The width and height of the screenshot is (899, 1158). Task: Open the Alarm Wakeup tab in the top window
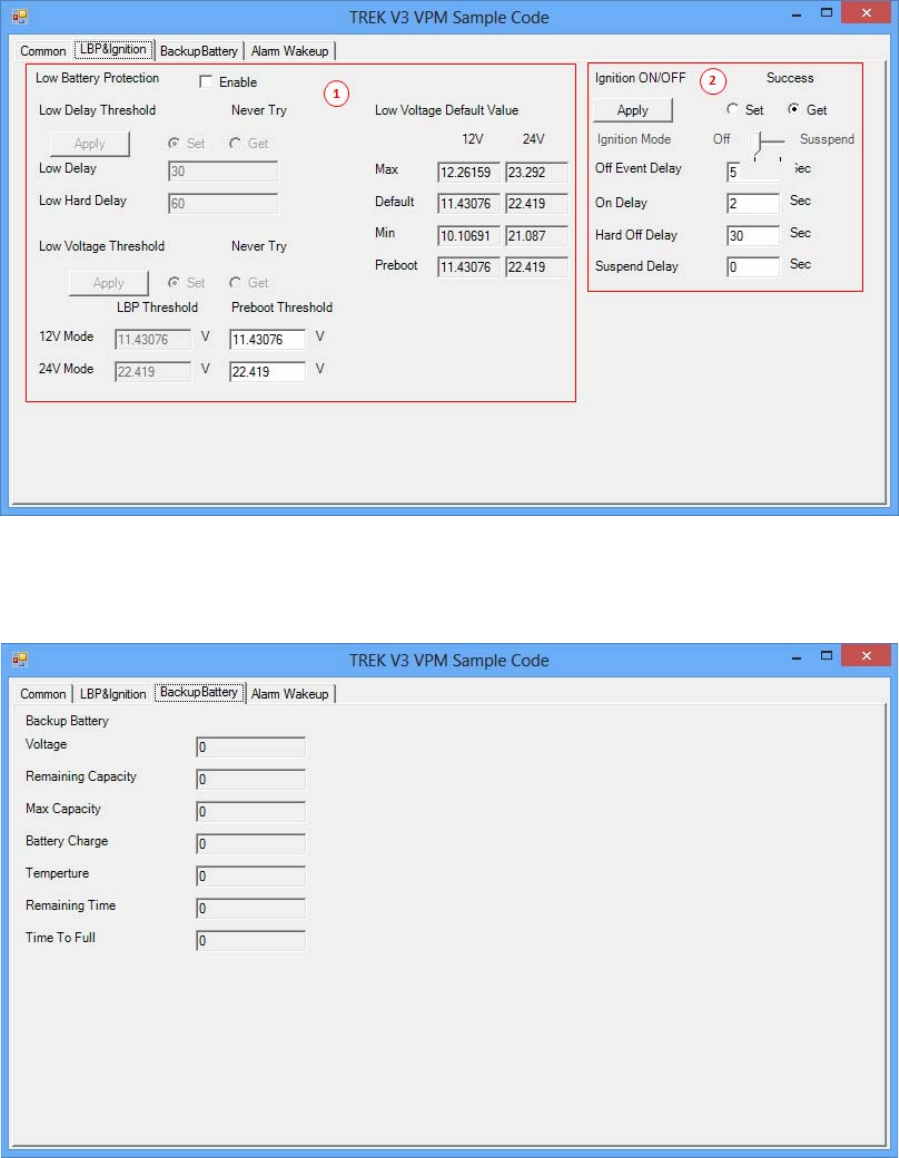click(x=290, y=51)
